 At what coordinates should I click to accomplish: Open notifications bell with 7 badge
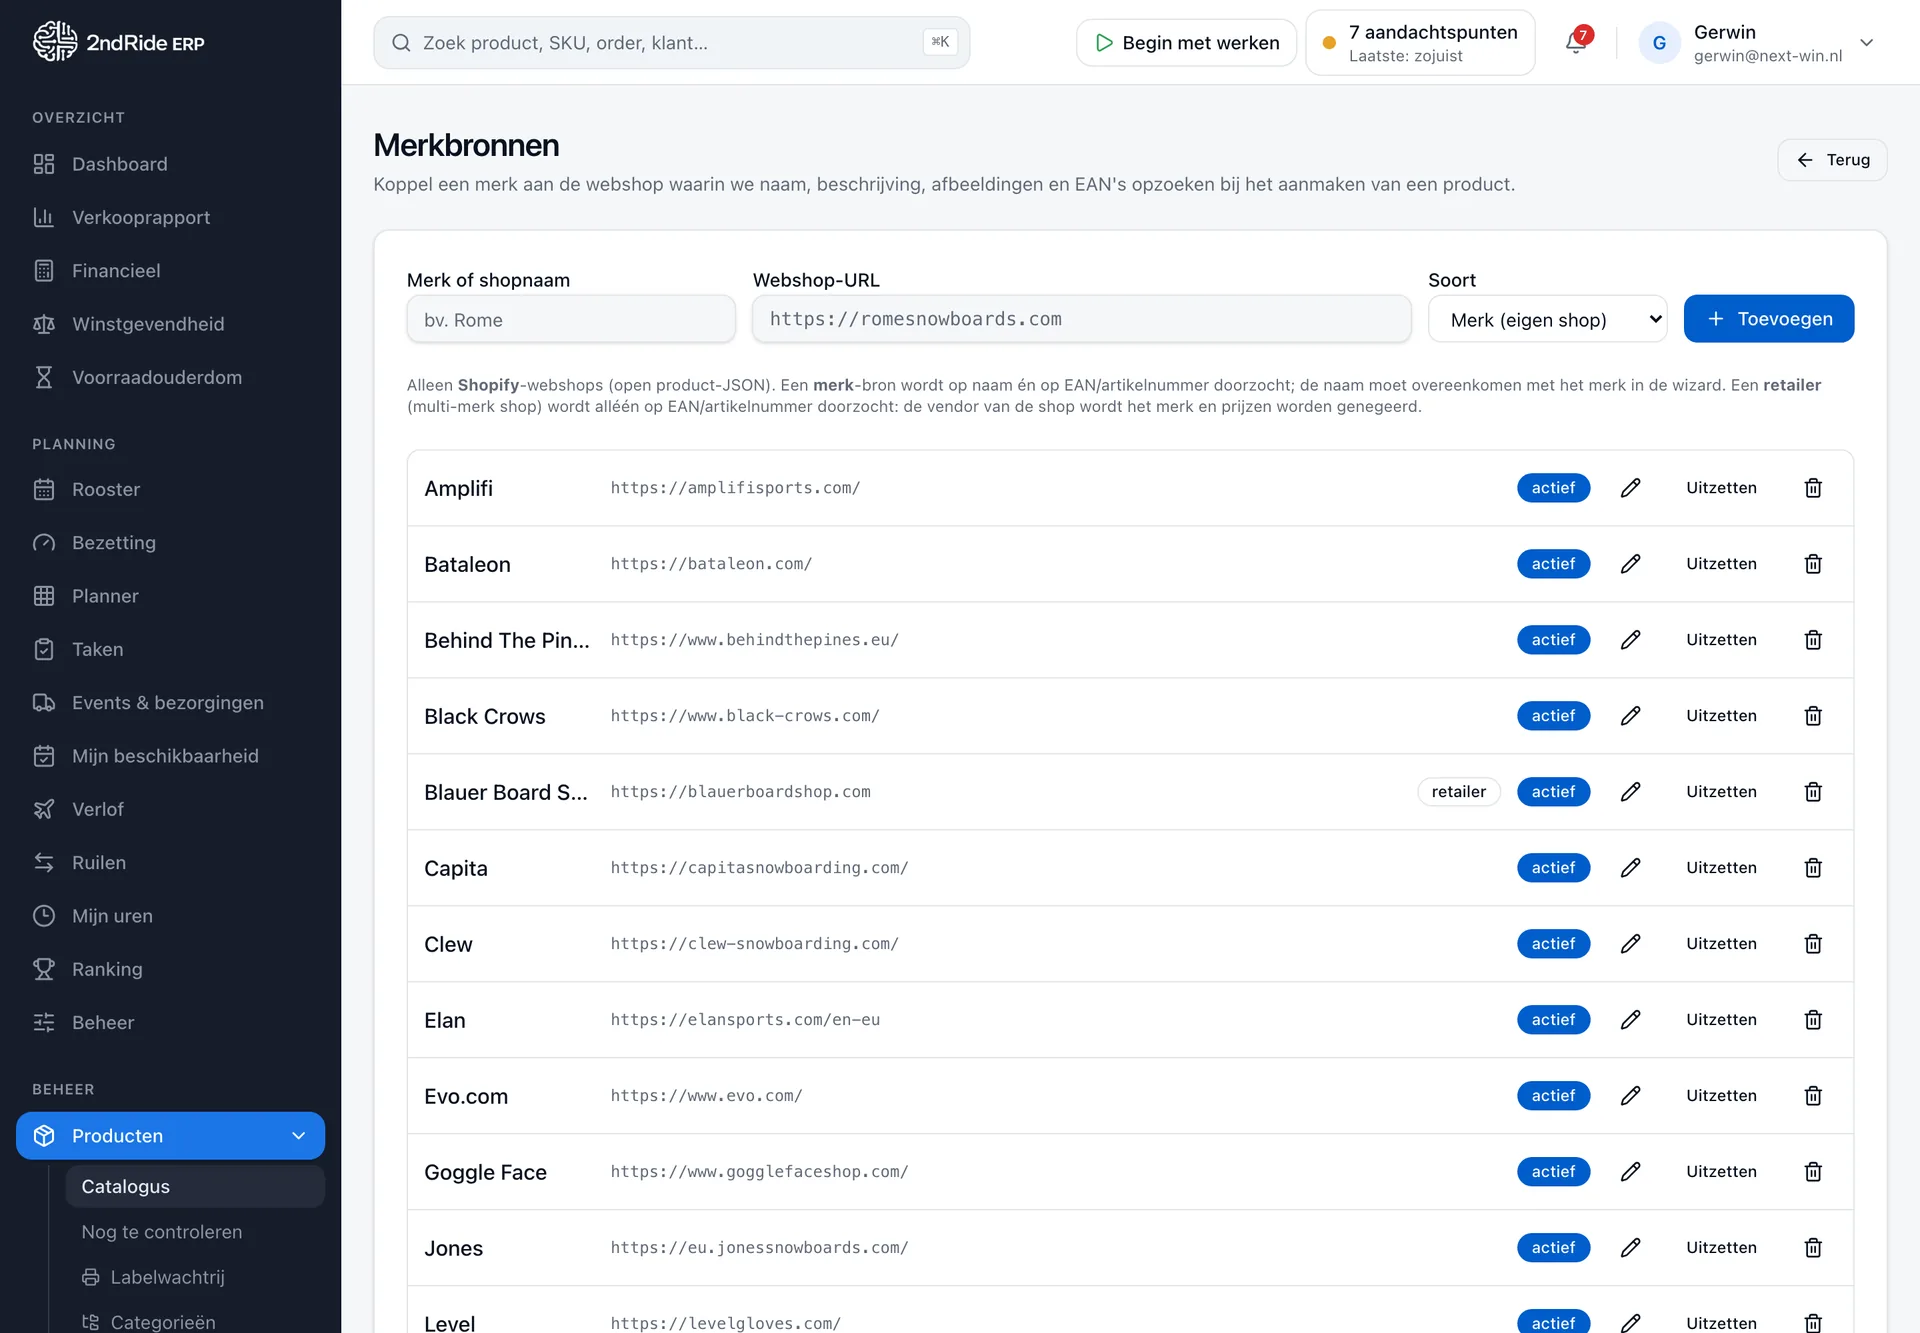coord(1576,42)
